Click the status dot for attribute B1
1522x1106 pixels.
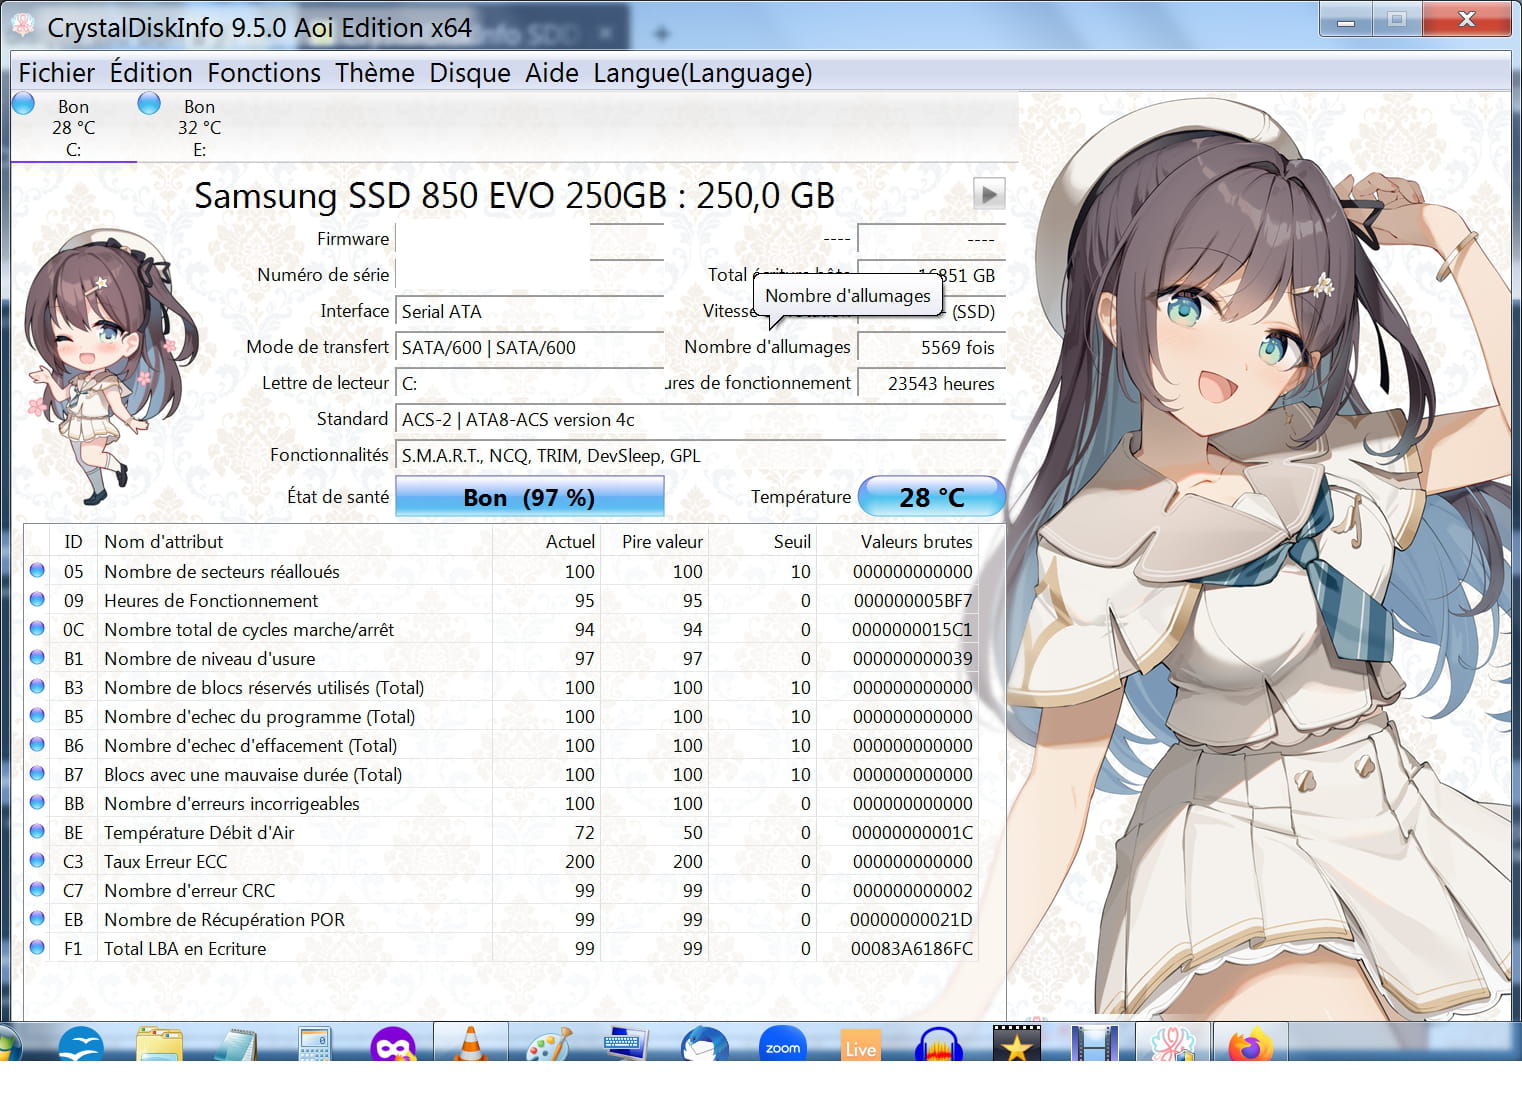click(x=37, y=658)
